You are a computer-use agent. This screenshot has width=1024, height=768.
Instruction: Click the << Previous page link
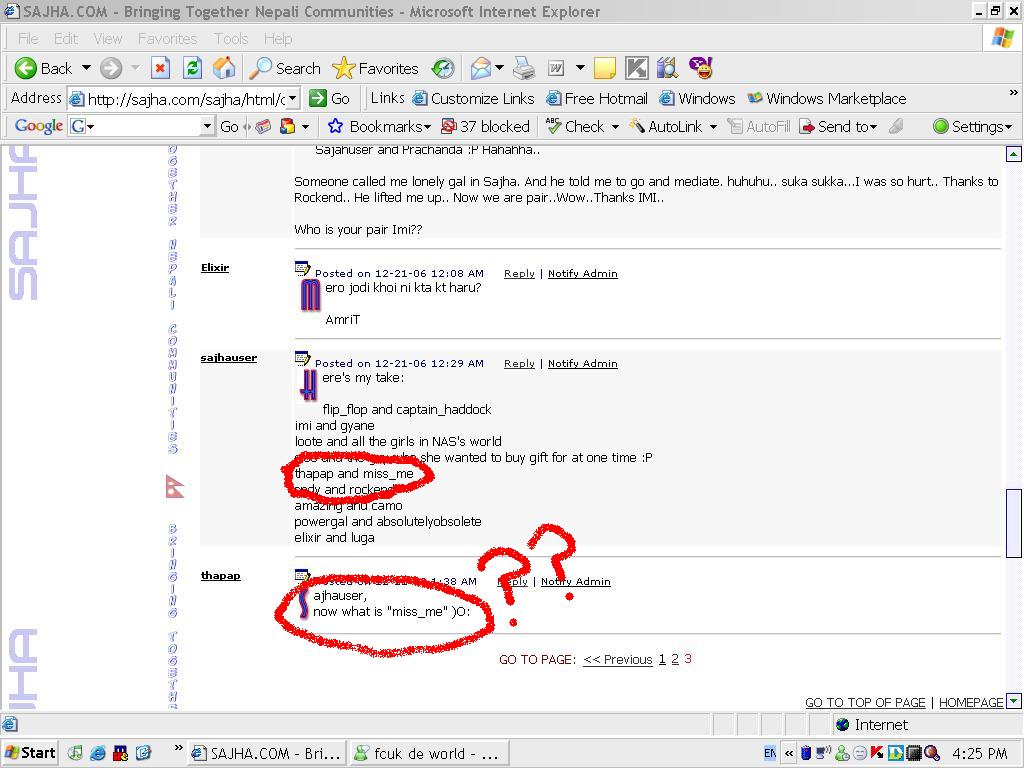(x=617, y=659)
